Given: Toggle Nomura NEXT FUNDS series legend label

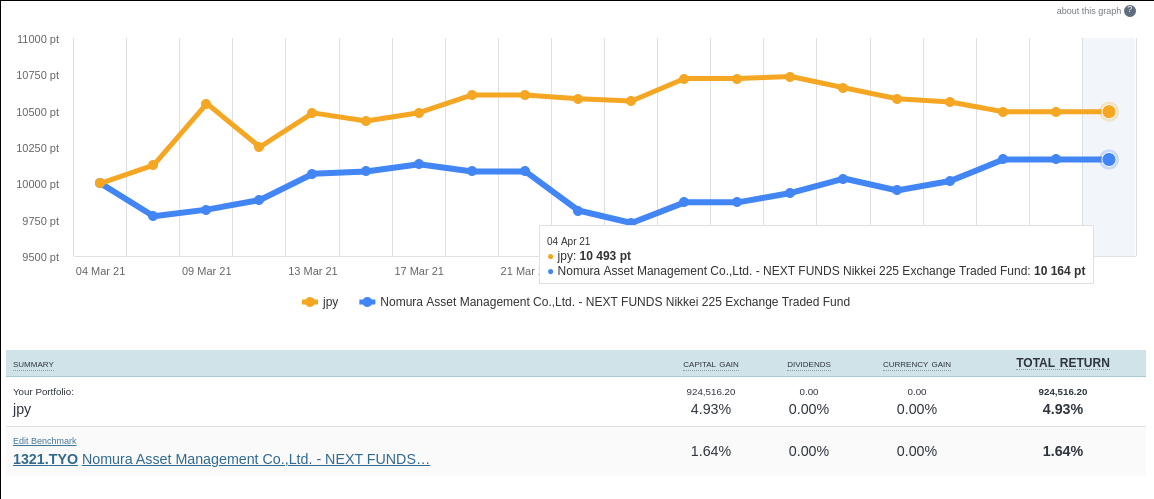Looking at the screenshot, I should (x=614, y=302).
